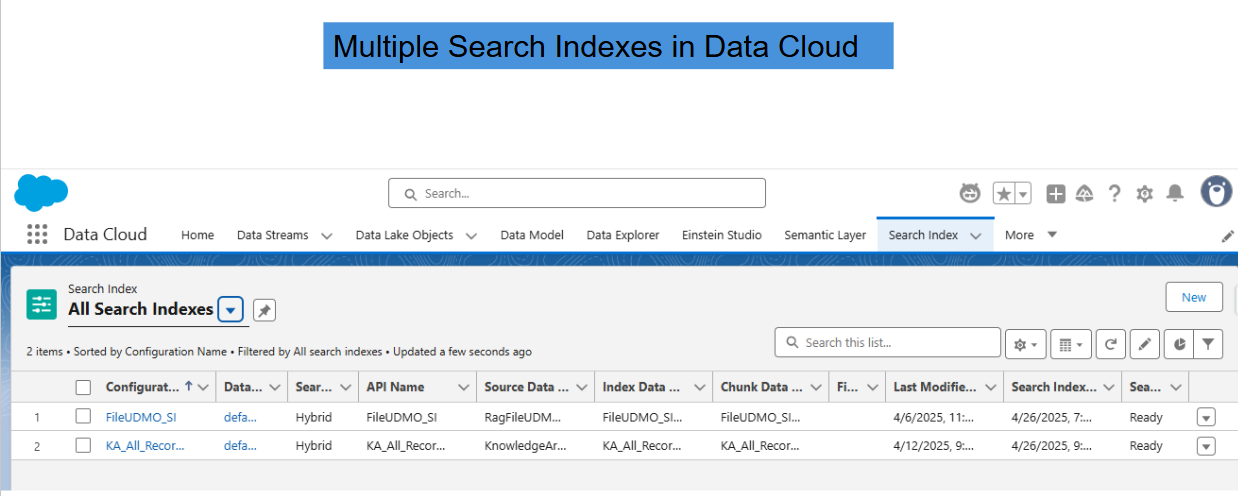Open defa... data space link in KA_All_Recor row
The image size is (1238, 496).
240,446
